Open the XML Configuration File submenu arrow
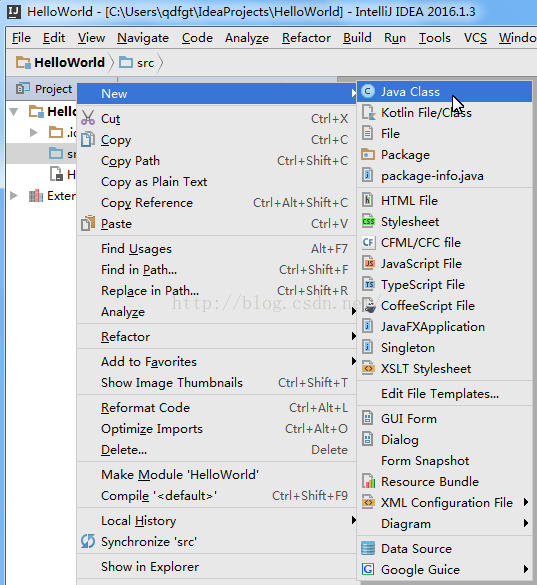The height and width of the screenshot is (585, 537). coord(525,502)
